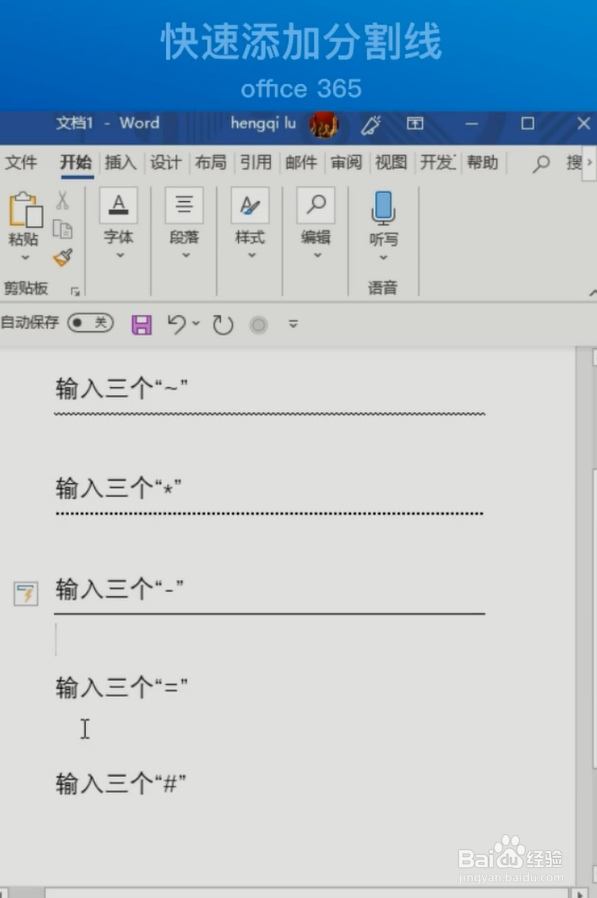The width and height of the screenshot is (597, 898).
Task: Click the Copy icon in clipboard group
Action: [62, 229]
